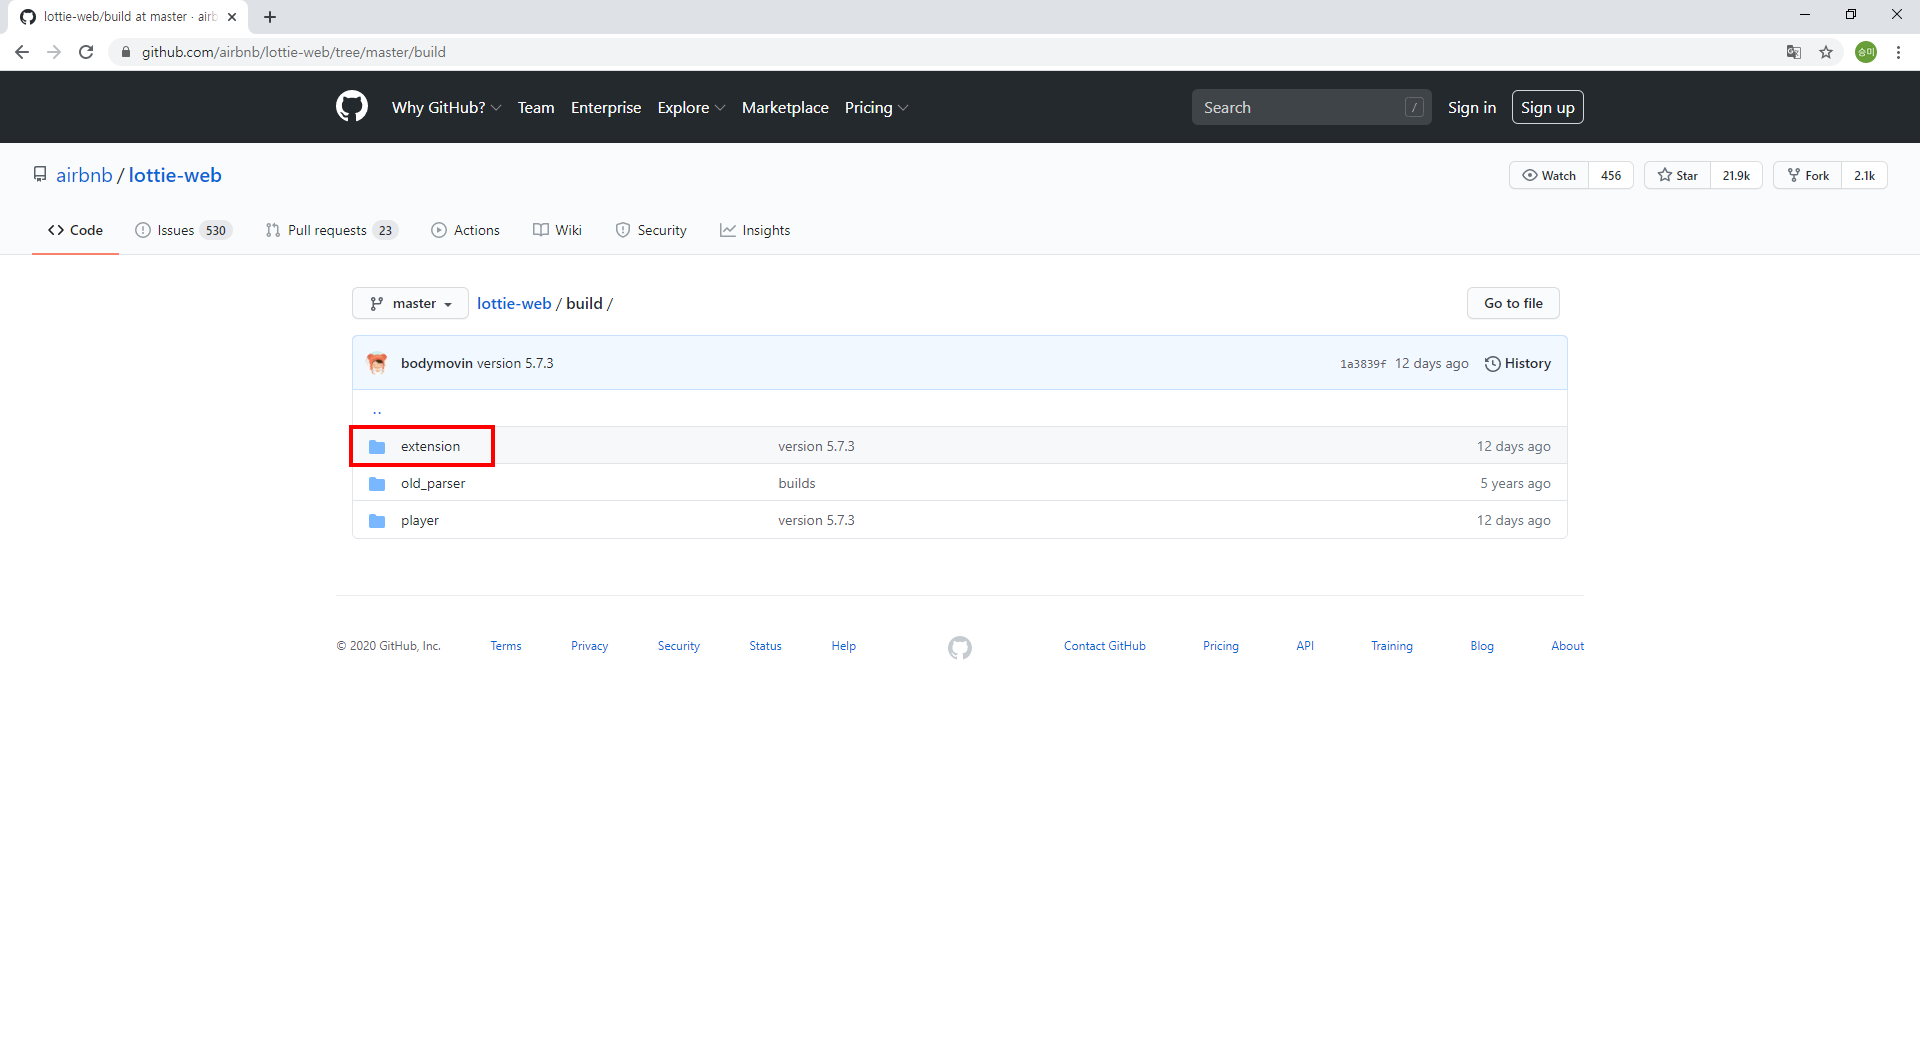
Task: Open the lottie-web repository title link
Action: (175, 175)
